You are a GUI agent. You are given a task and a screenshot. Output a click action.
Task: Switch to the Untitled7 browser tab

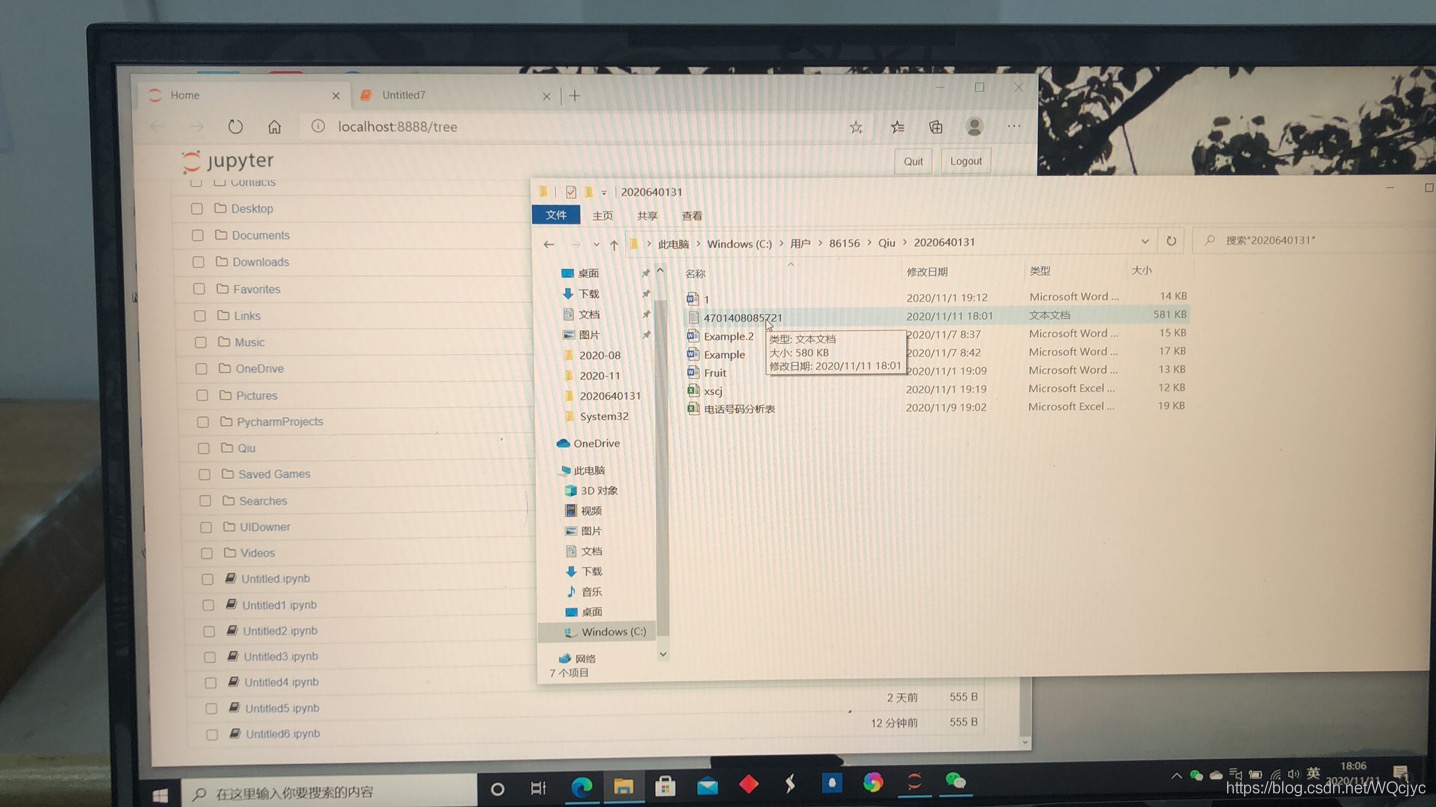coord(455,95)
